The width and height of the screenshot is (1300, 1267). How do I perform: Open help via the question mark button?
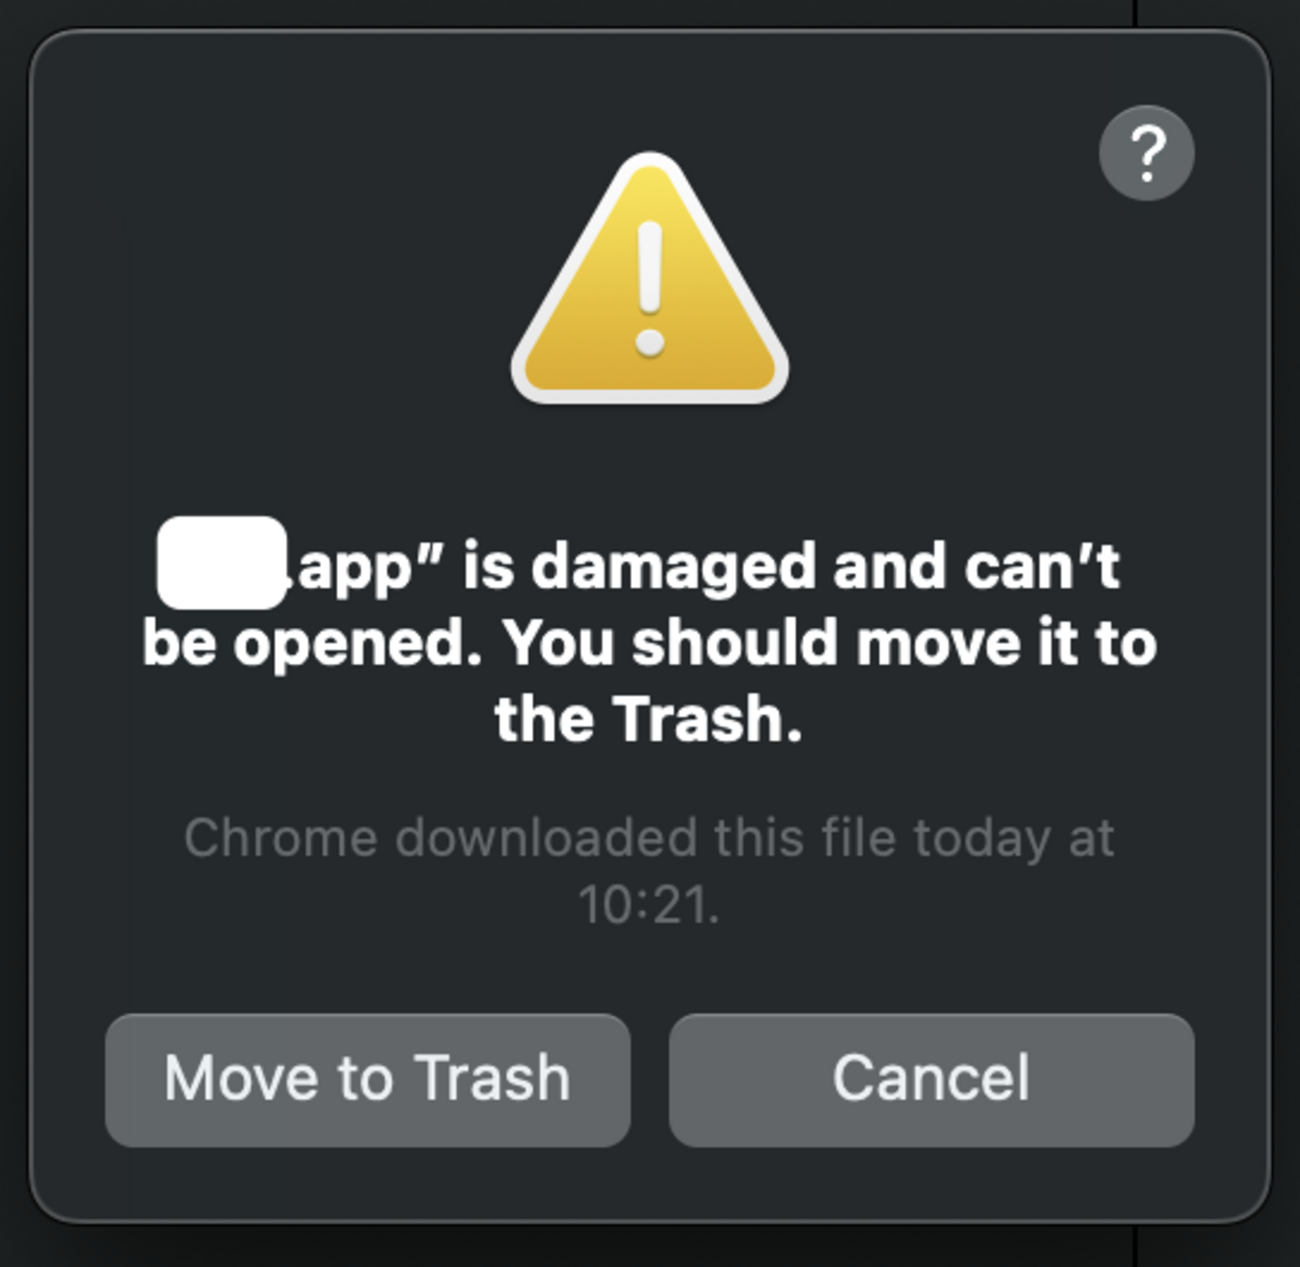coord(1146,153)
